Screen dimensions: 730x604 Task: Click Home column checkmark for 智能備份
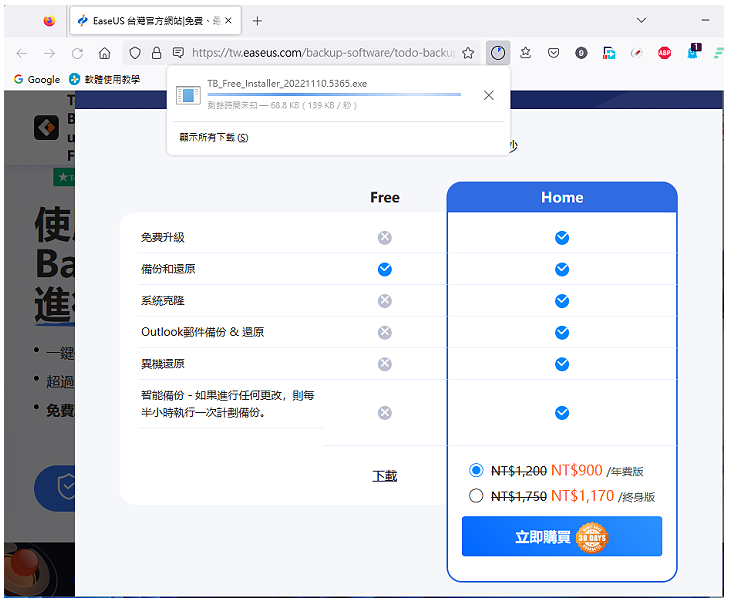[562, 413]
